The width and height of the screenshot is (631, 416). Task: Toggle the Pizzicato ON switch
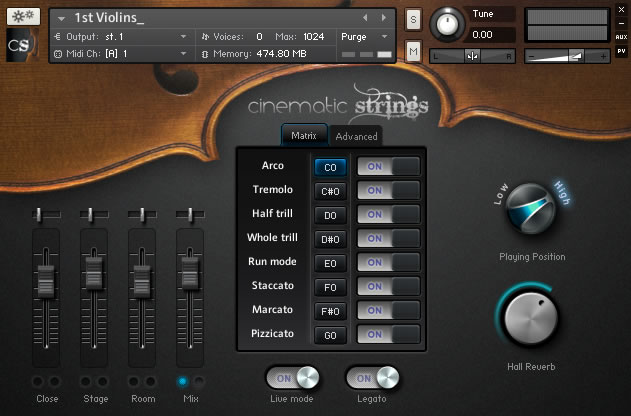(388, 334)
